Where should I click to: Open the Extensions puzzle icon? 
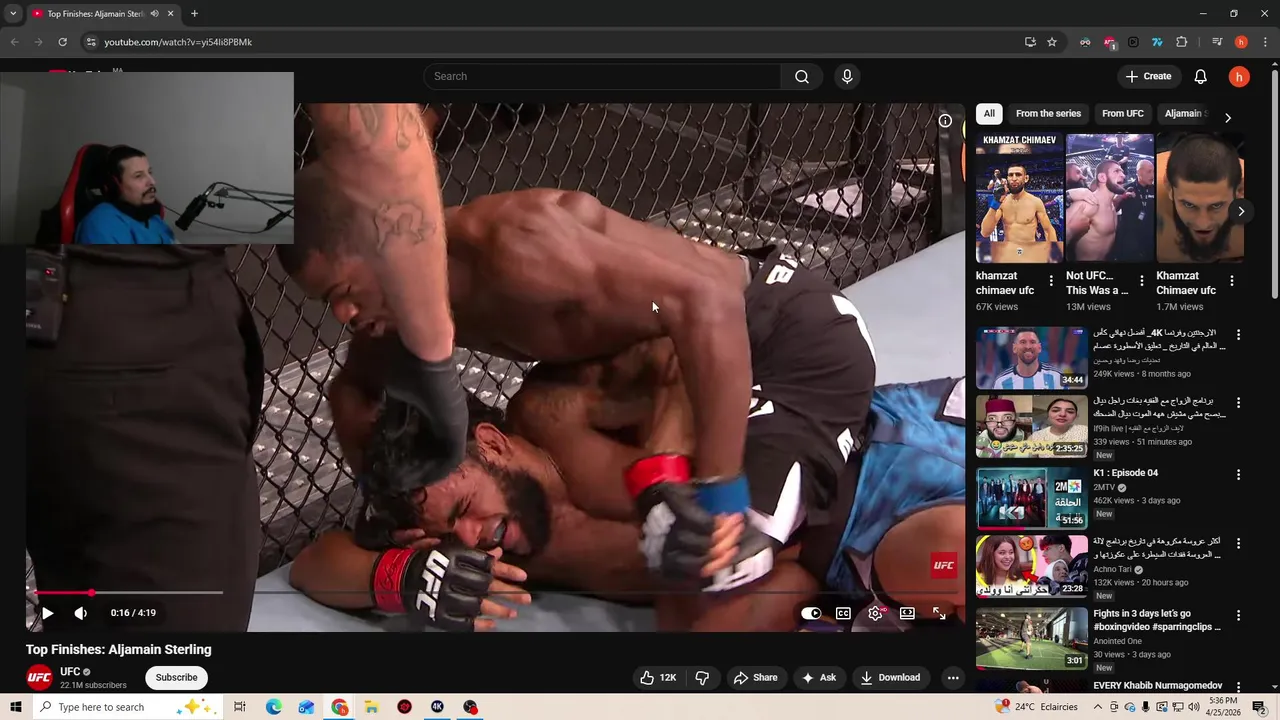click(x=1182, y=42)
